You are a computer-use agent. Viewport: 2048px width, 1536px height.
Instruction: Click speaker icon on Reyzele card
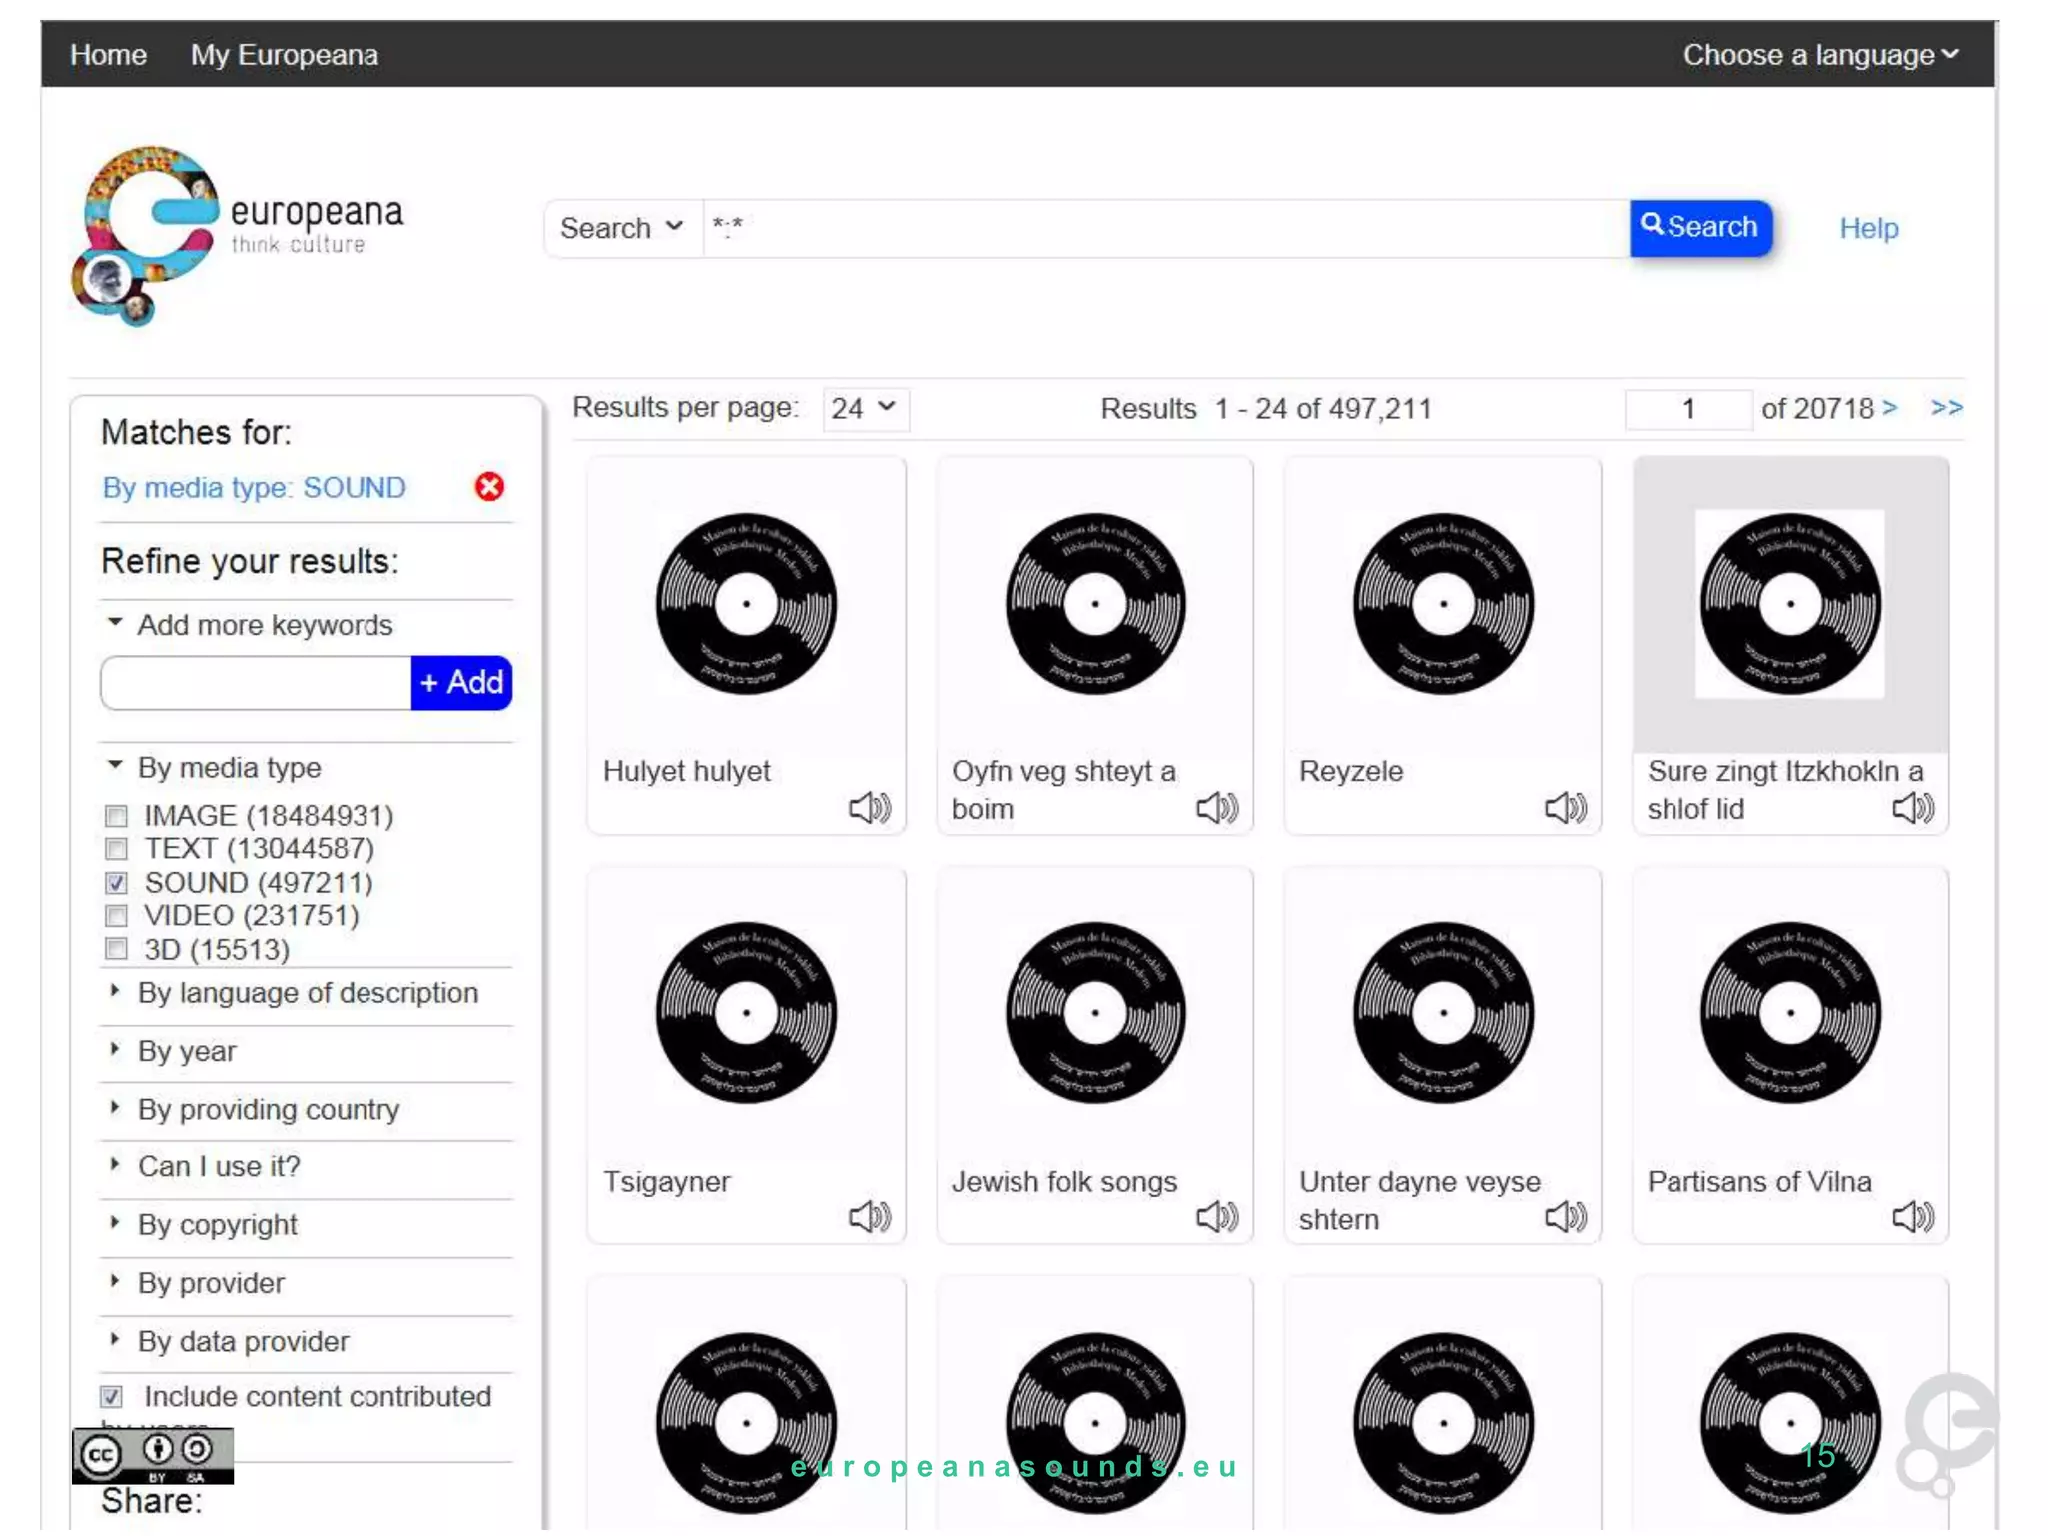(1565, 807)
